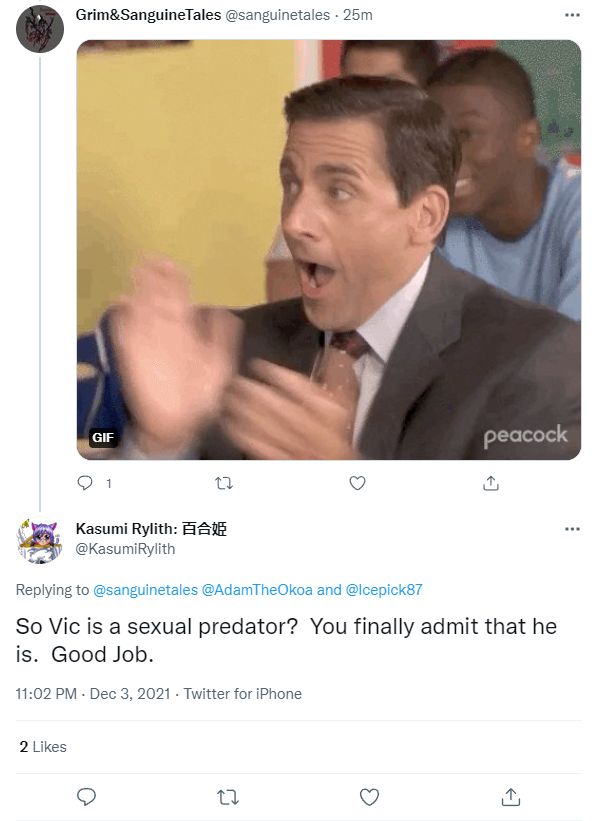
Task: Play the Peacock GIF
Action: [x=329, y=250]
